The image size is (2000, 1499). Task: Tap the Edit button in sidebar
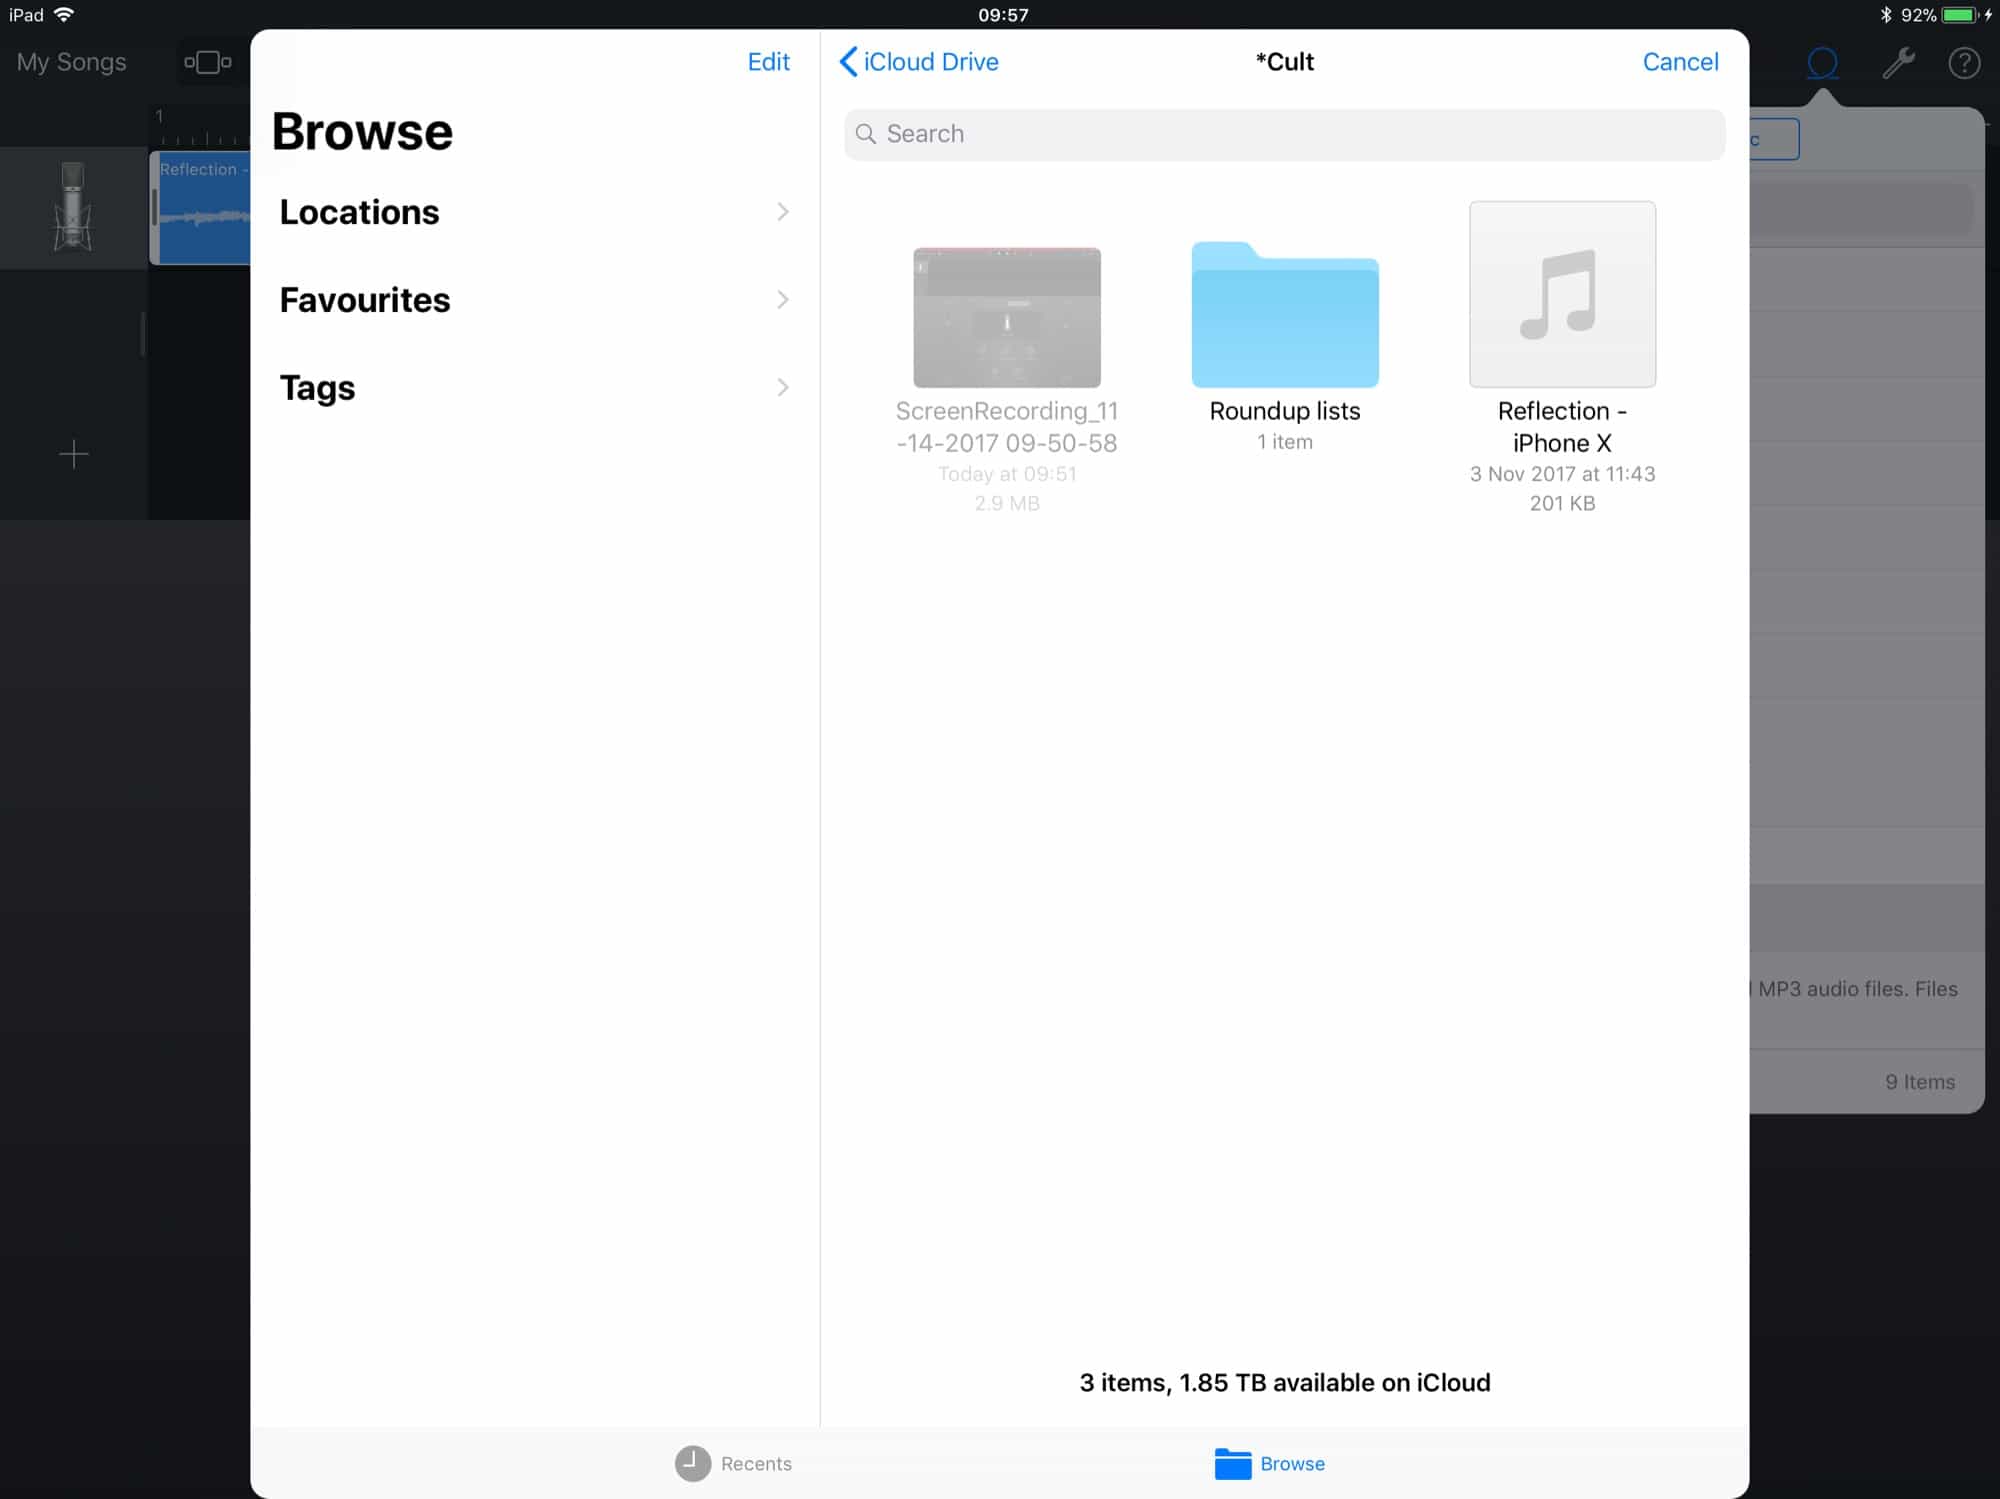pos(768,62)
